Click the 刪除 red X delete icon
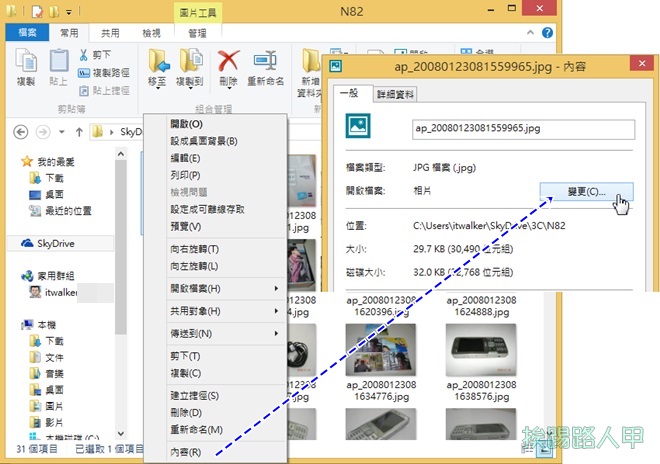The height and width of the screenshot is (464, 660). point(229,62)
